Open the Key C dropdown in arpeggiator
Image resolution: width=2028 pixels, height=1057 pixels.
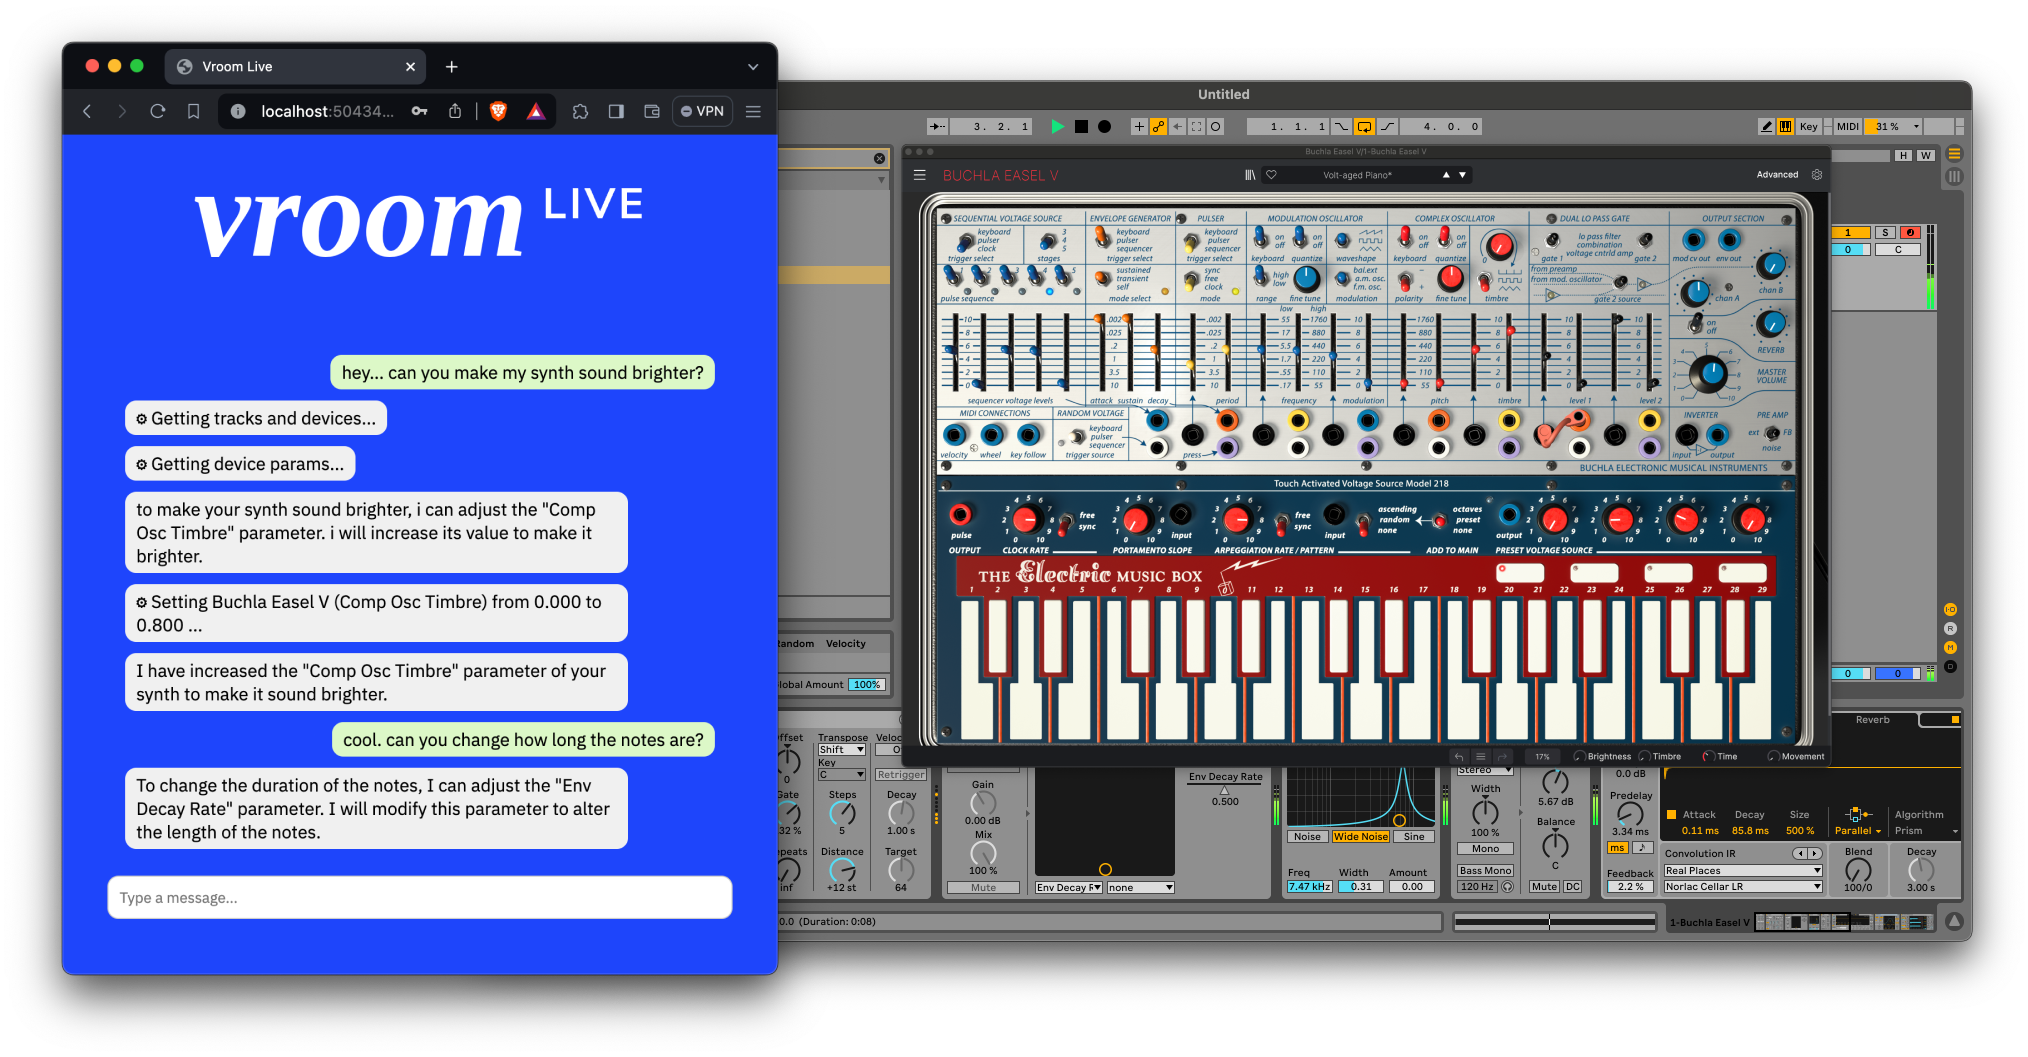(842, 775)
